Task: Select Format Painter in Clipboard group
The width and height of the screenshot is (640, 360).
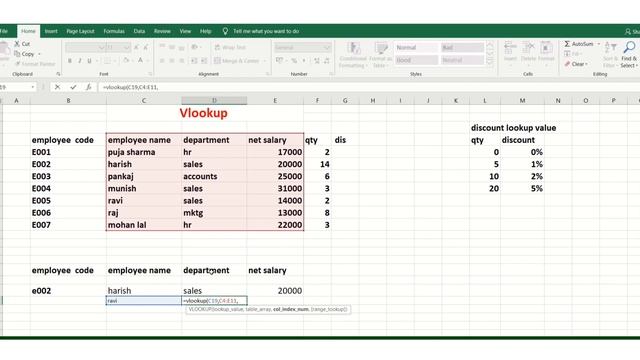Action: 35,64
